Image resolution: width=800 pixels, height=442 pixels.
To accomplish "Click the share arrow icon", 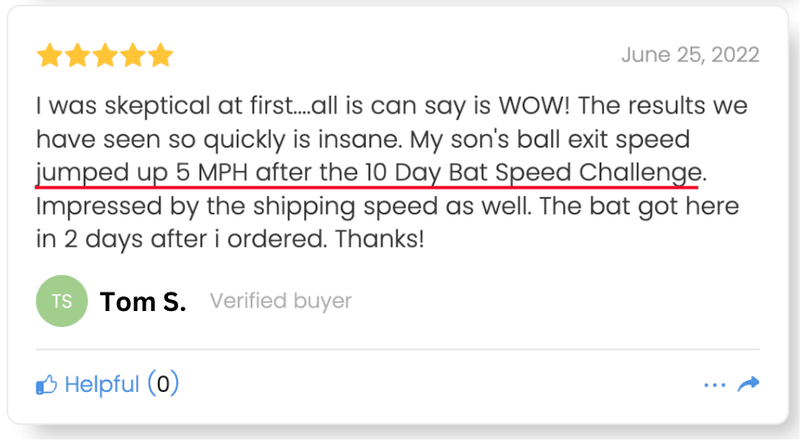I will (x=748, y=384).
